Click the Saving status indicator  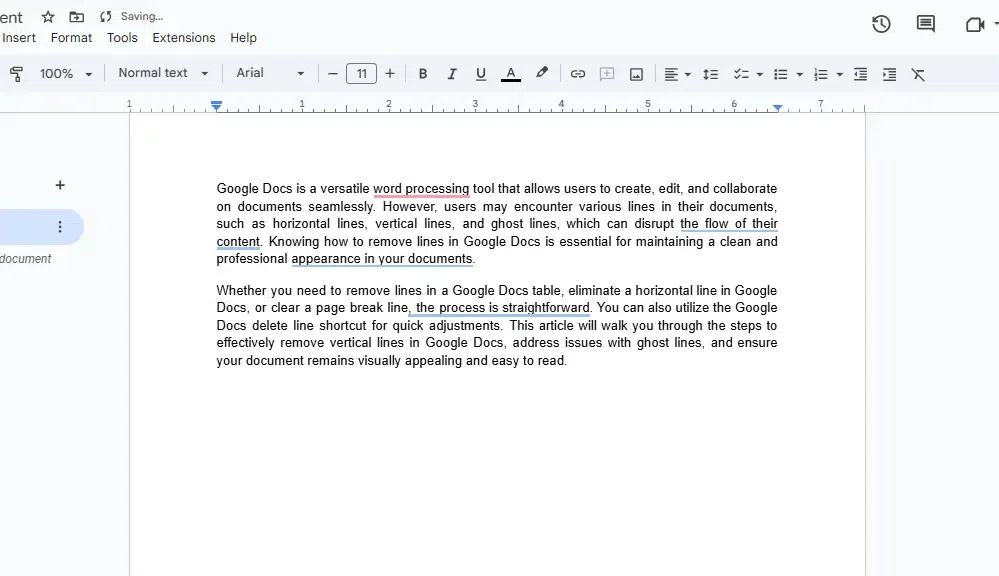132,17
